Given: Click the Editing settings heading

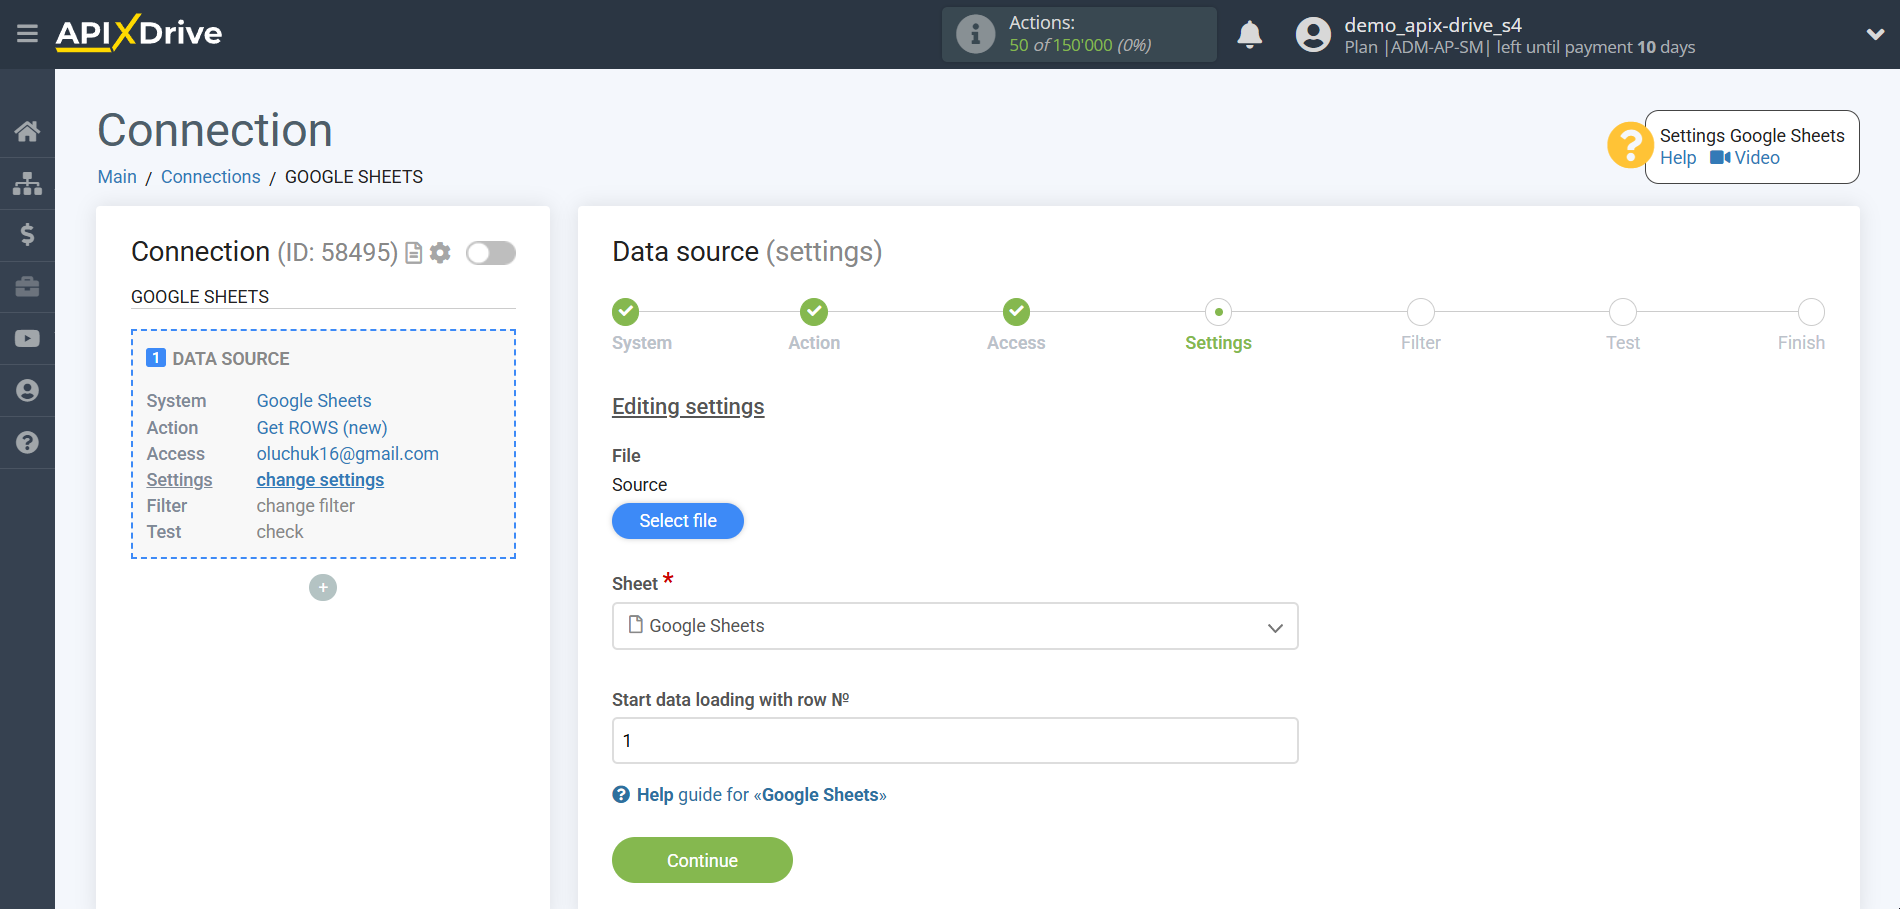Looking at the screenshot, I should (688, 407).
